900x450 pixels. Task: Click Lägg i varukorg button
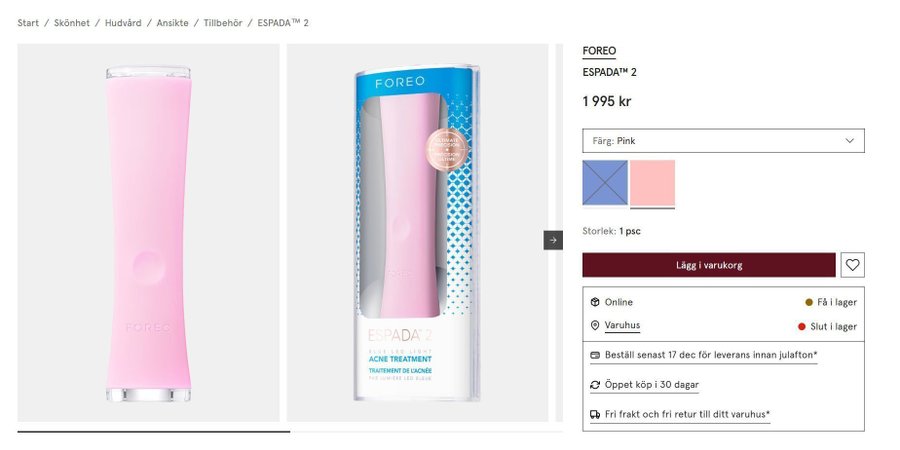pos(708,265)
